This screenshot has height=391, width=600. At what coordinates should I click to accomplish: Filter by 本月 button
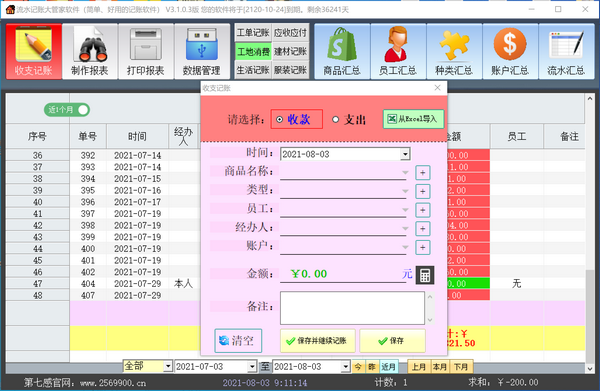[440, 367]
